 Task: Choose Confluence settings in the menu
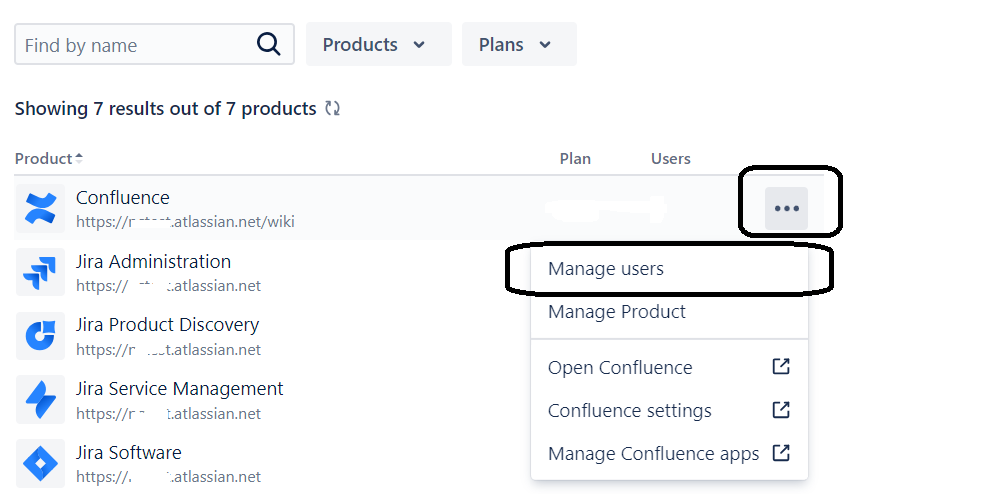tap(630, 411)
